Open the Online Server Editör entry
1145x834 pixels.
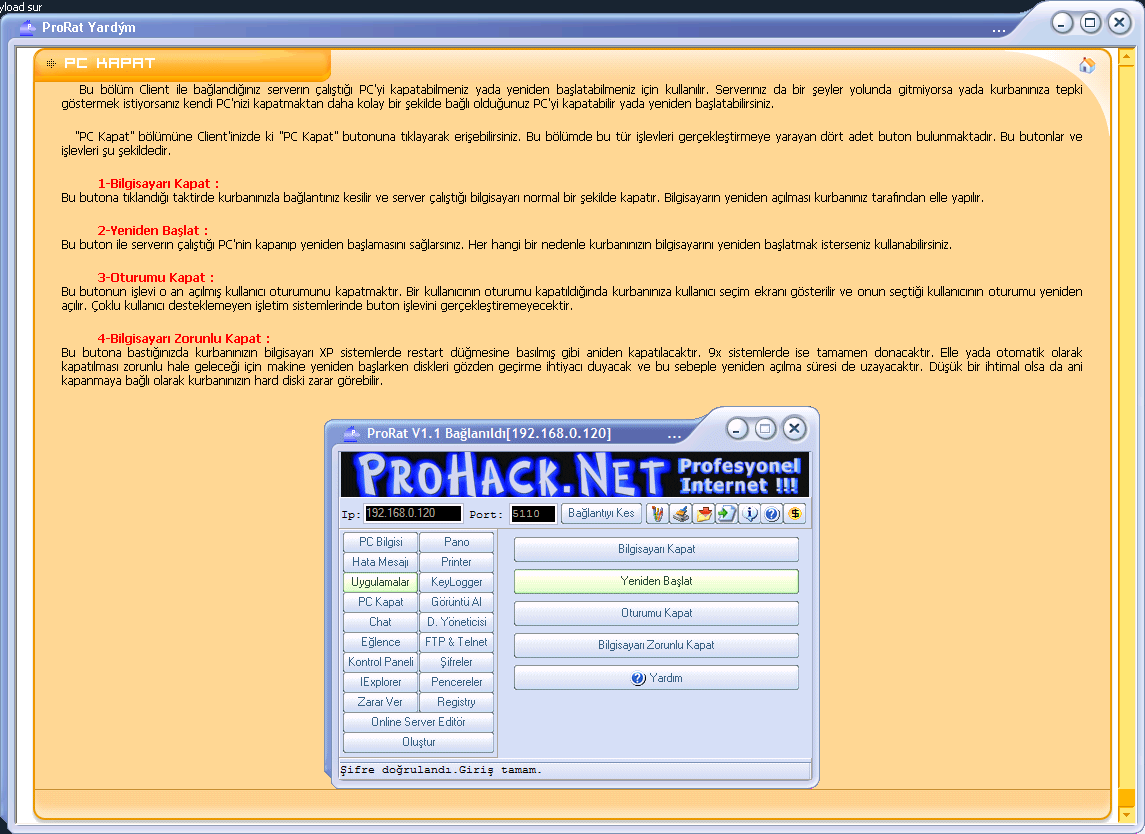pos(418,722)
